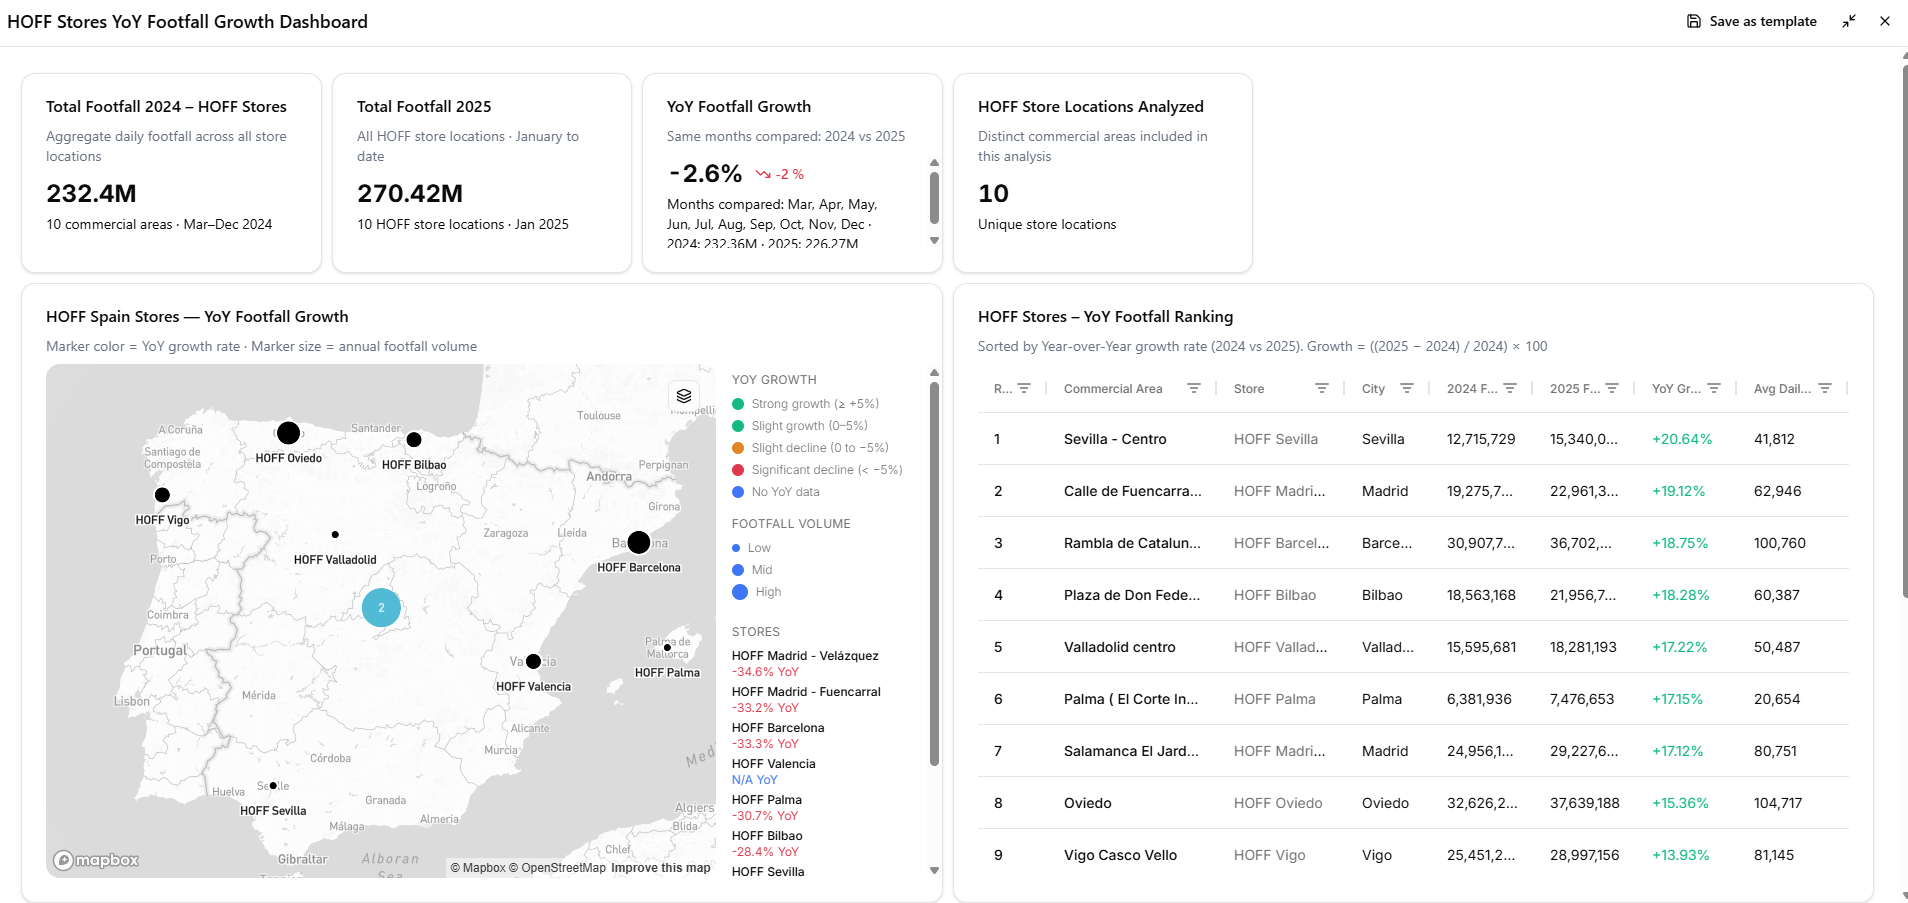Open the map layers icon on the map
The height and width of the screenshot is (903, 1908).
coord(684,396)
